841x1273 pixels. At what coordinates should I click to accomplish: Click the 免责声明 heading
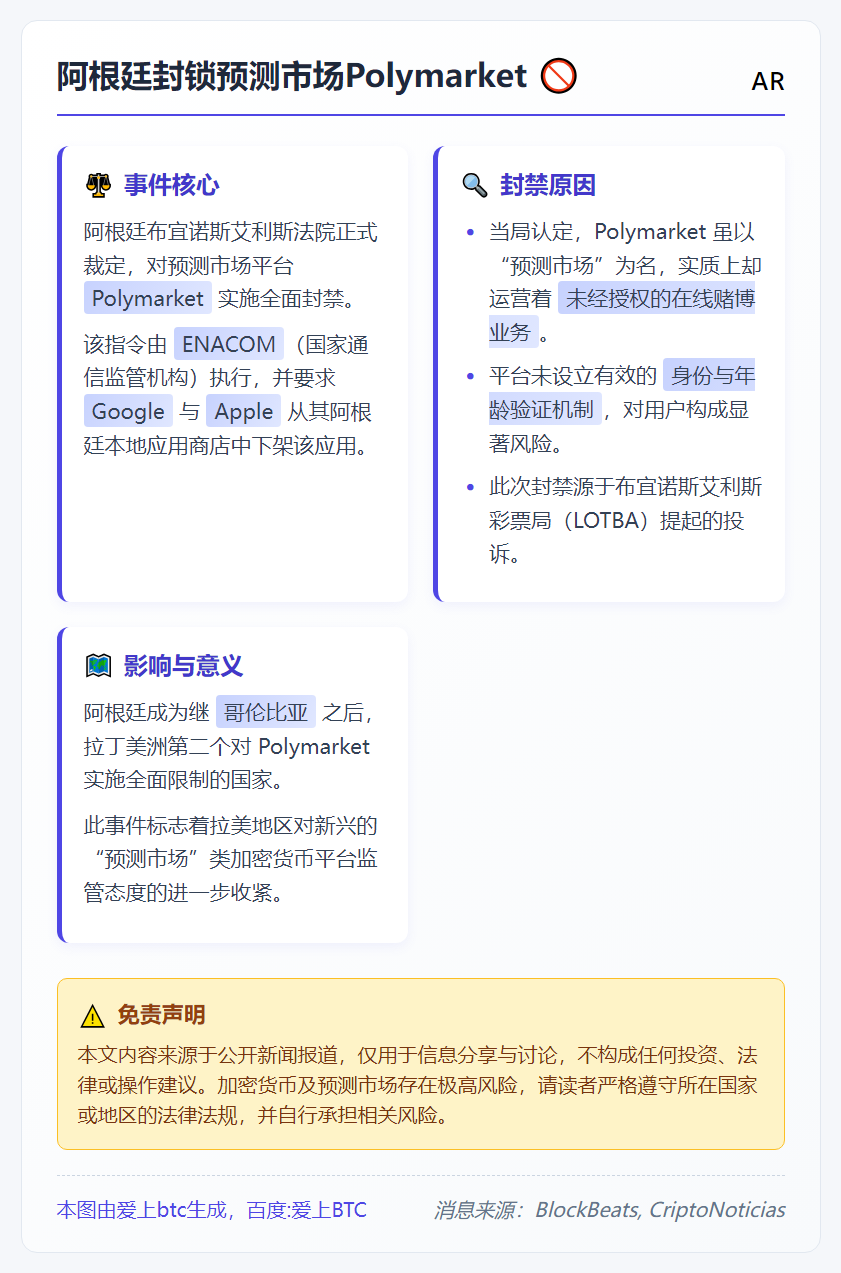pyautogui.click(x=161, y=1016)
